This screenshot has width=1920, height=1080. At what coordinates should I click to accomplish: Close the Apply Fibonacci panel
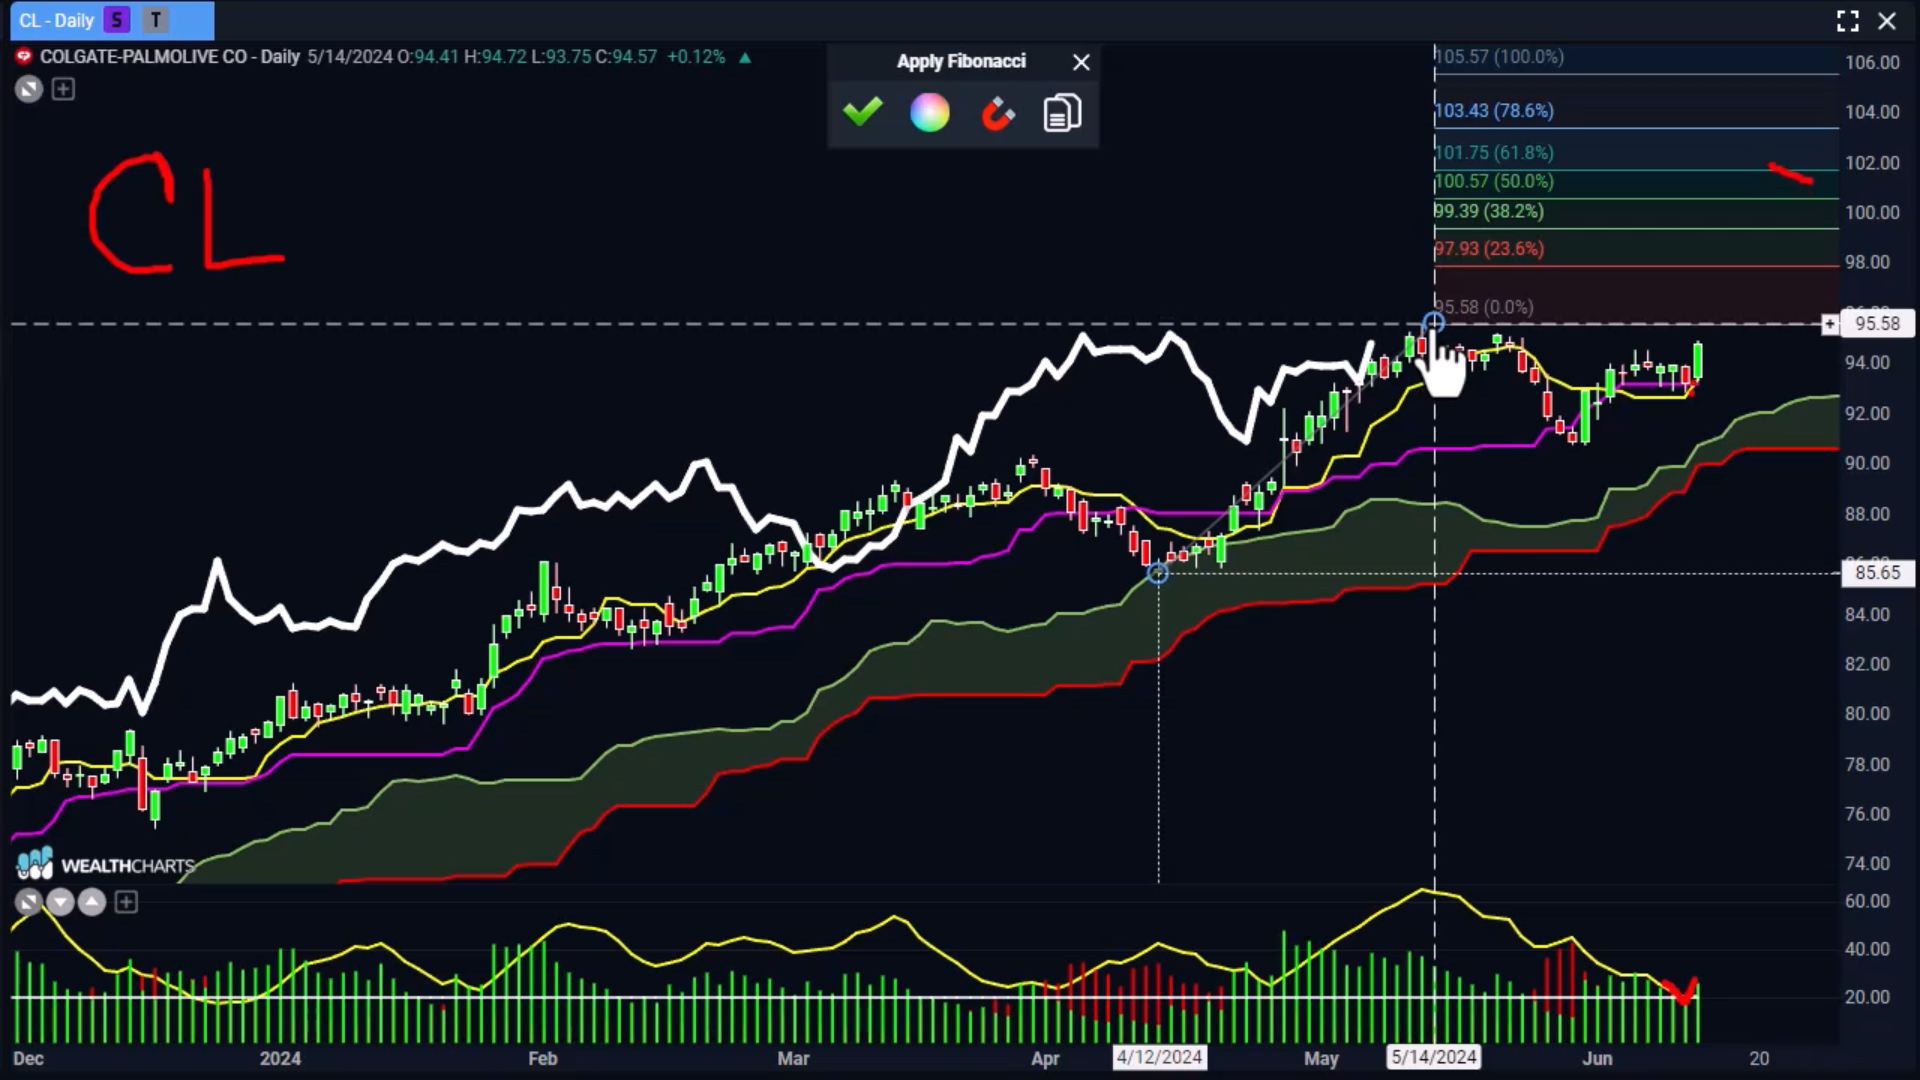[1081, 62]
